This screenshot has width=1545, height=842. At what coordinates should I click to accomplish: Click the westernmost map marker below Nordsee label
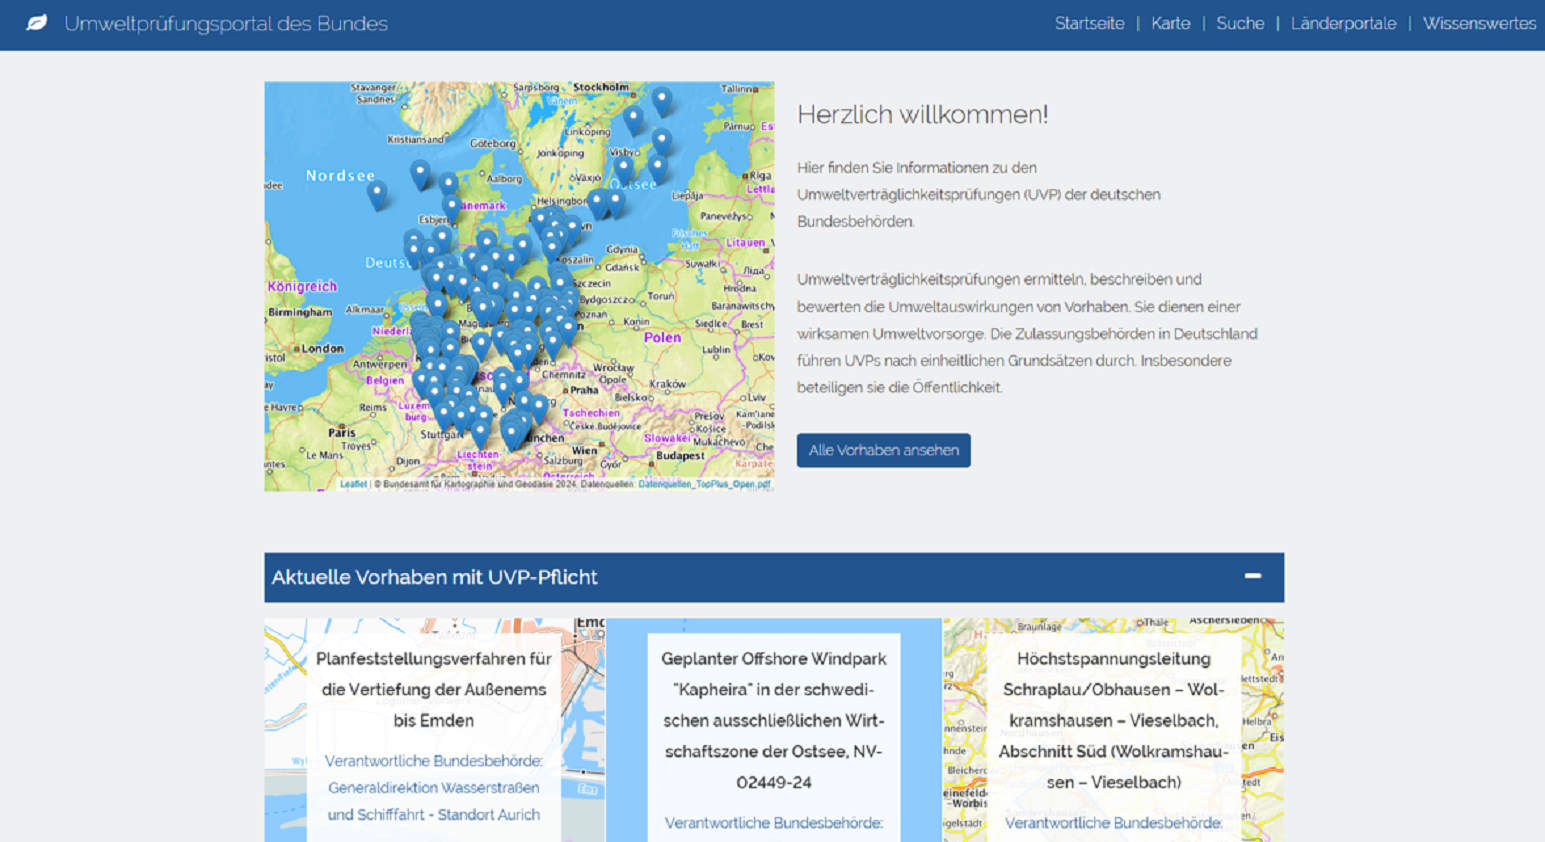pyautogui.click(x=377, y=193)
